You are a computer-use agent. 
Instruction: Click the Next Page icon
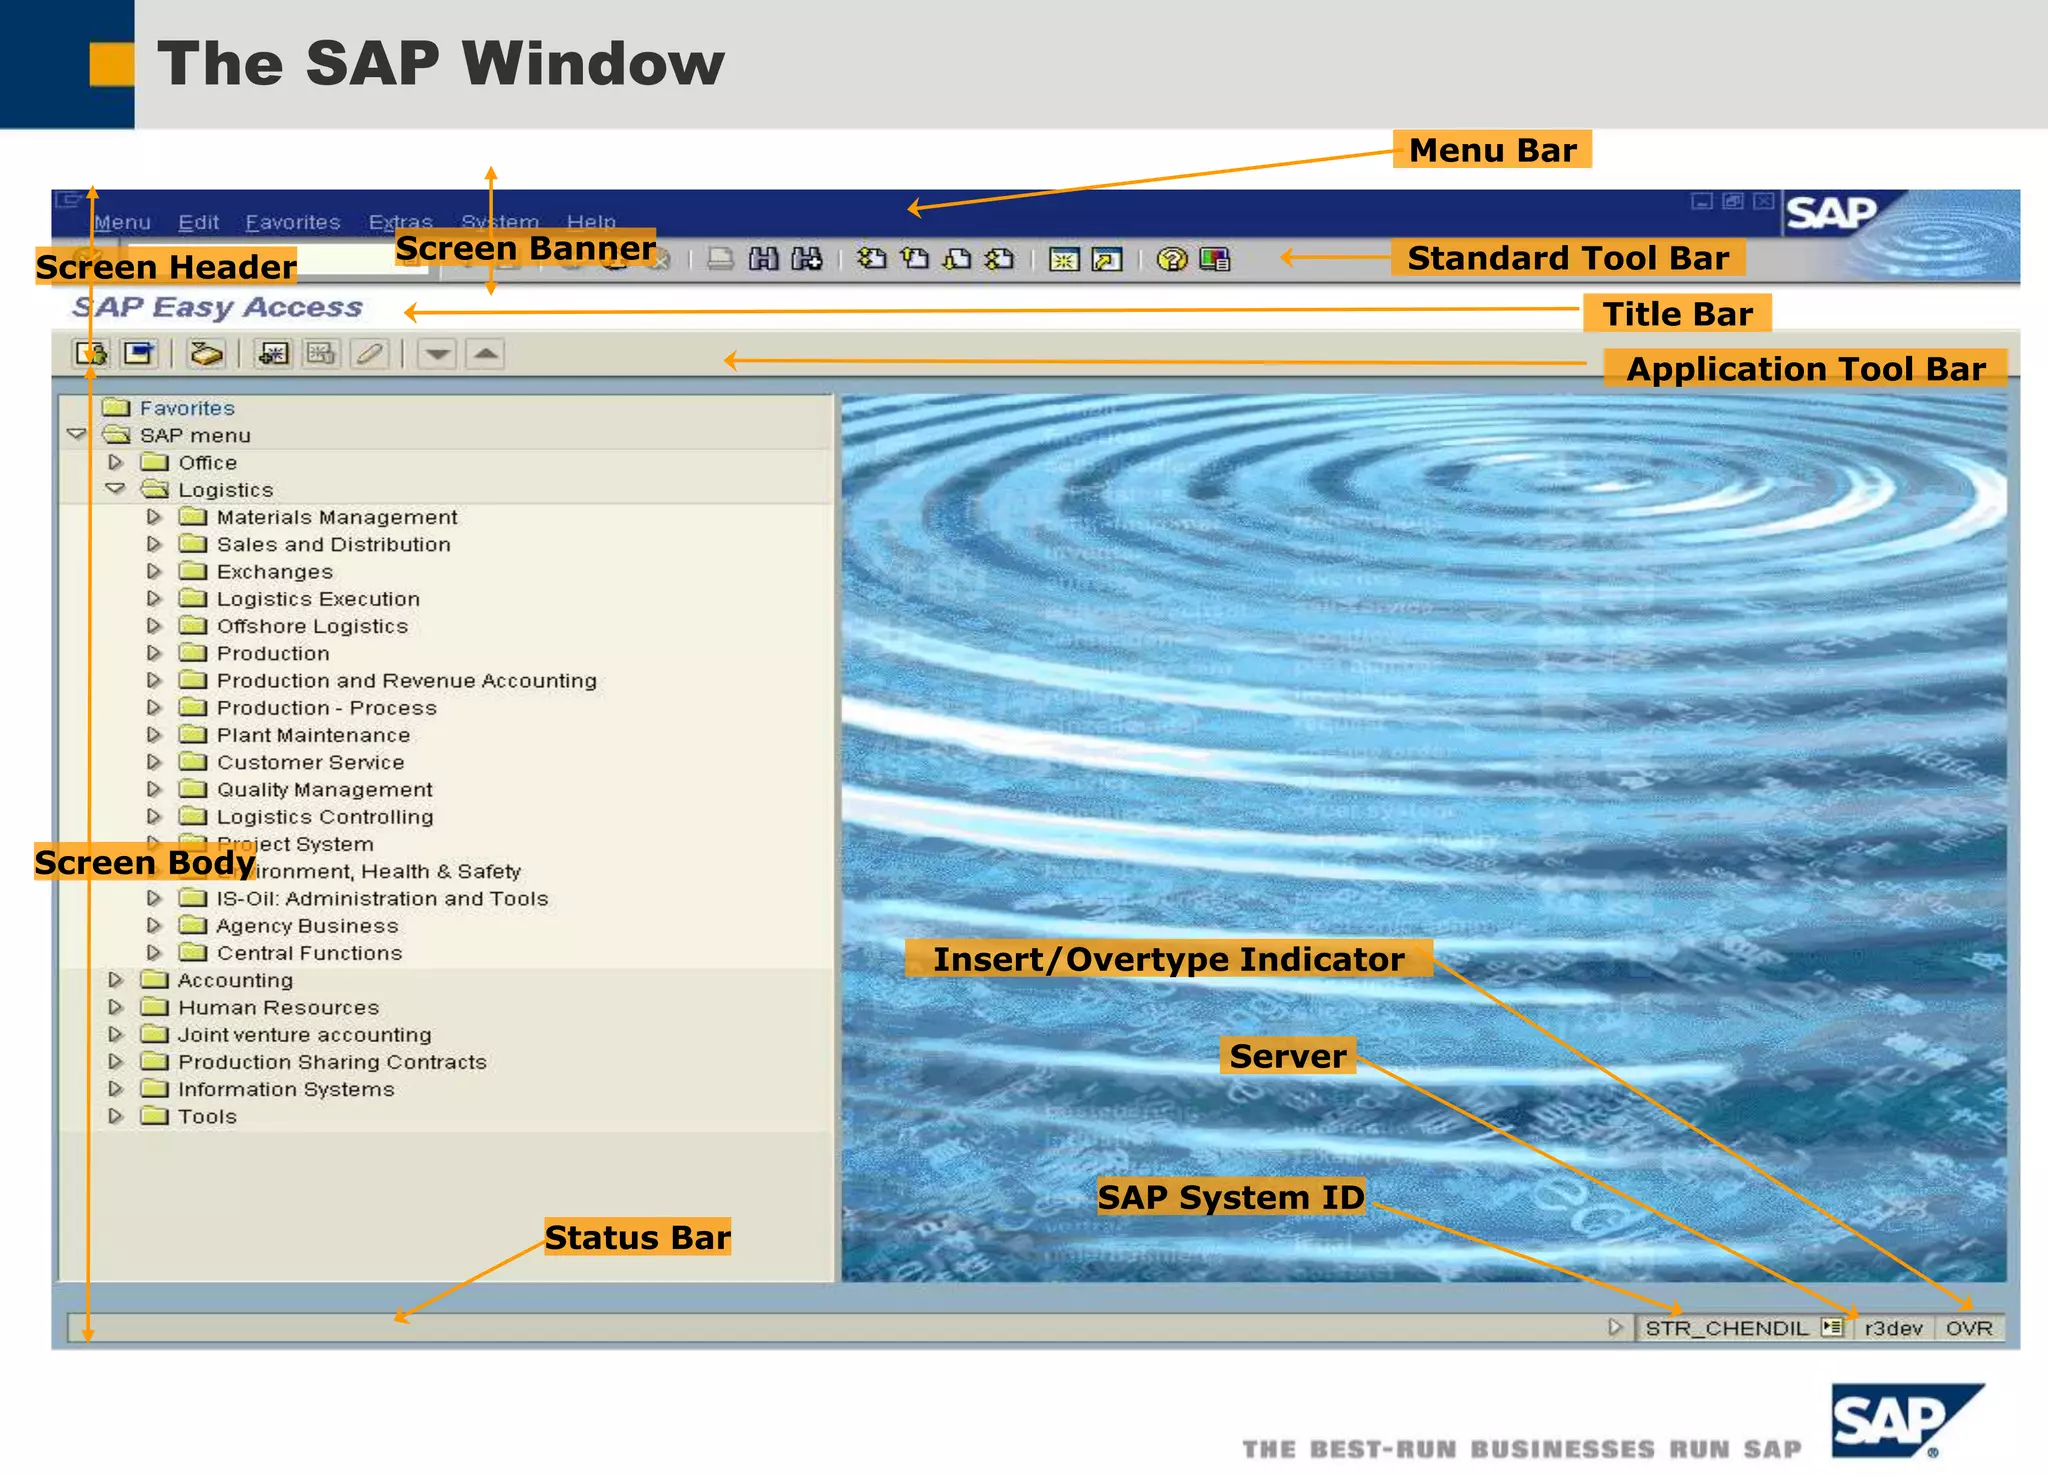point(957,260)
